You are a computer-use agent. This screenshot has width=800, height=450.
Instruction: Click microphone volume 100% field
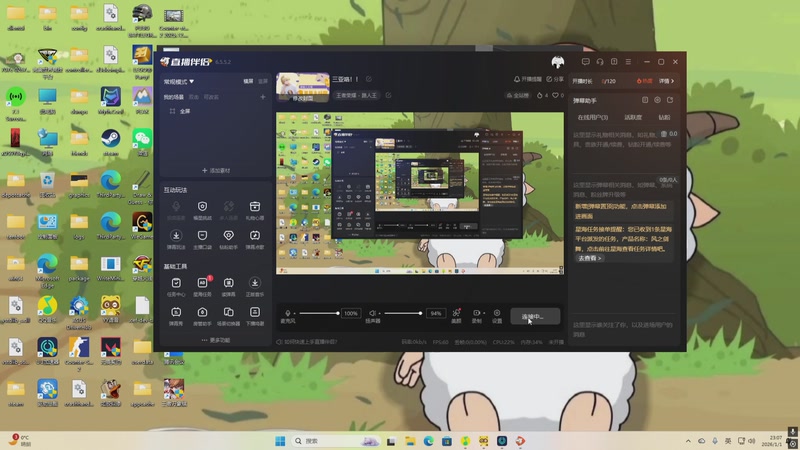[x=351, y=313]
